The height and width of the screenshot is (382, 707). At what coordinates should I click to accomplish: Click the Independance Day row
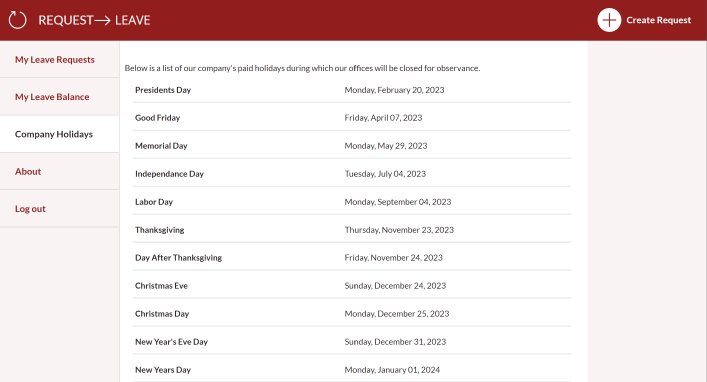[352, 174]
